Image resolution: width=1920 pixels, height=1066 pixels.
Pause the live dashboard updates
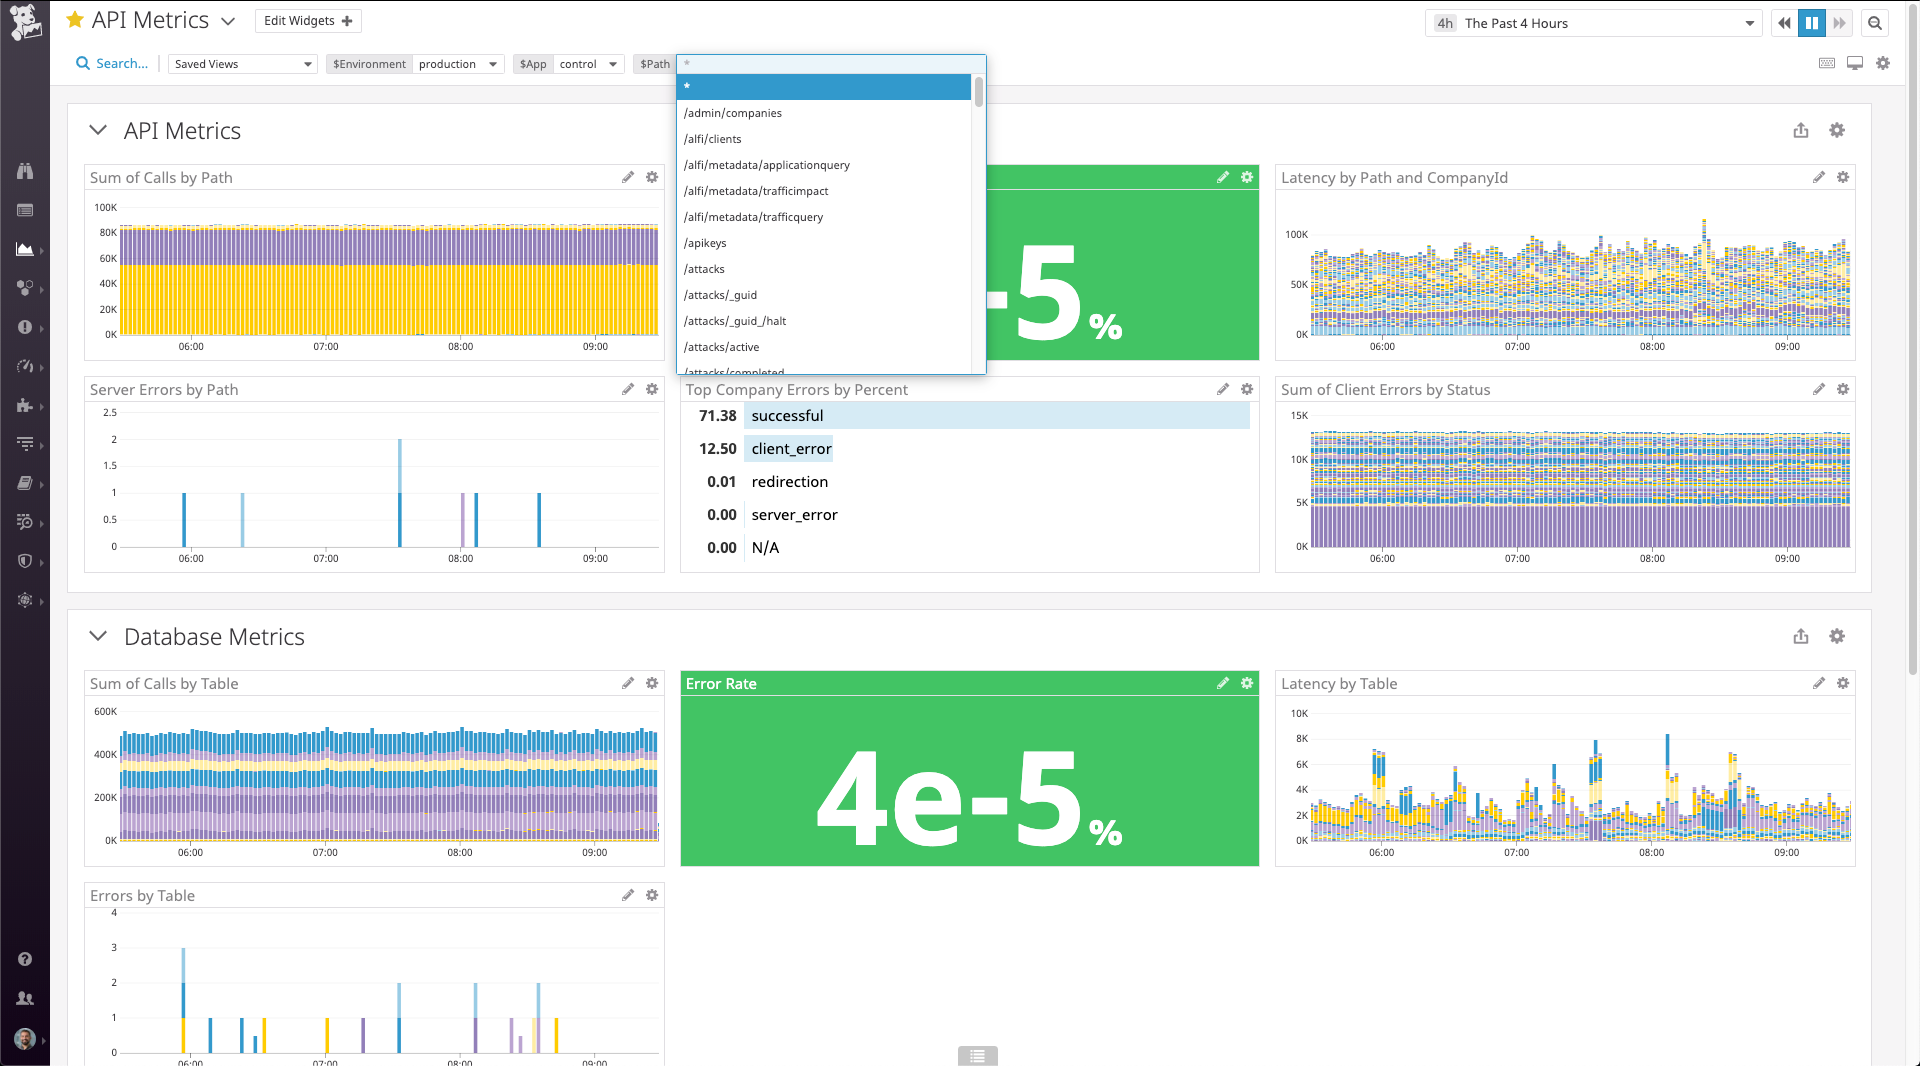point(1812,22)
